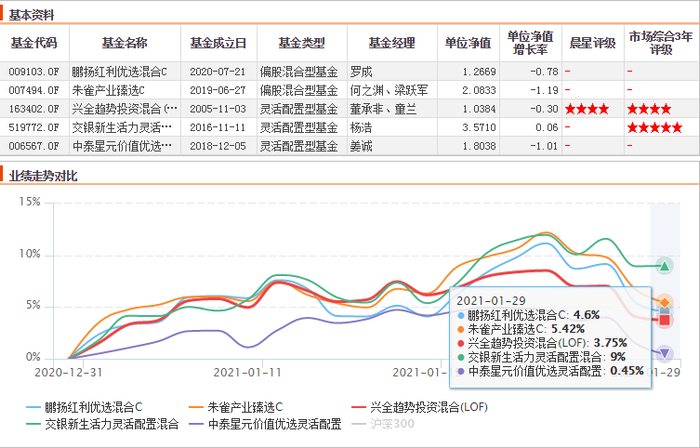
Task: Click four-star 3-year rating of 兴全趋势投资混合
Action: [x=649, y=109]
